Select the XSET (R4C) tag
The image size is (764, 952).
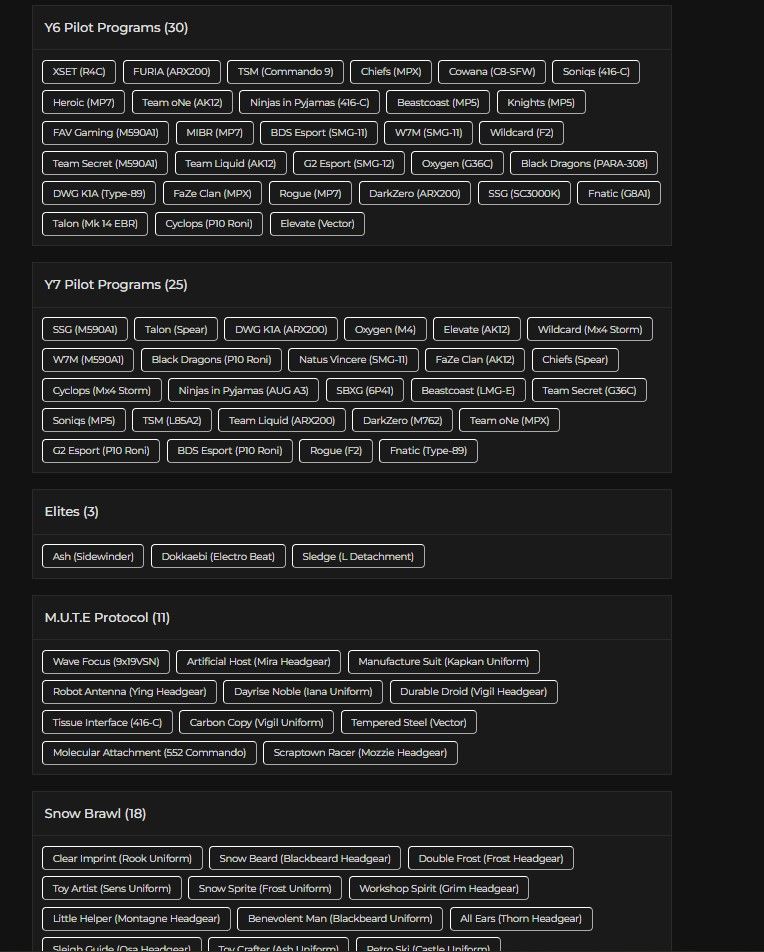tap(79, 72)
